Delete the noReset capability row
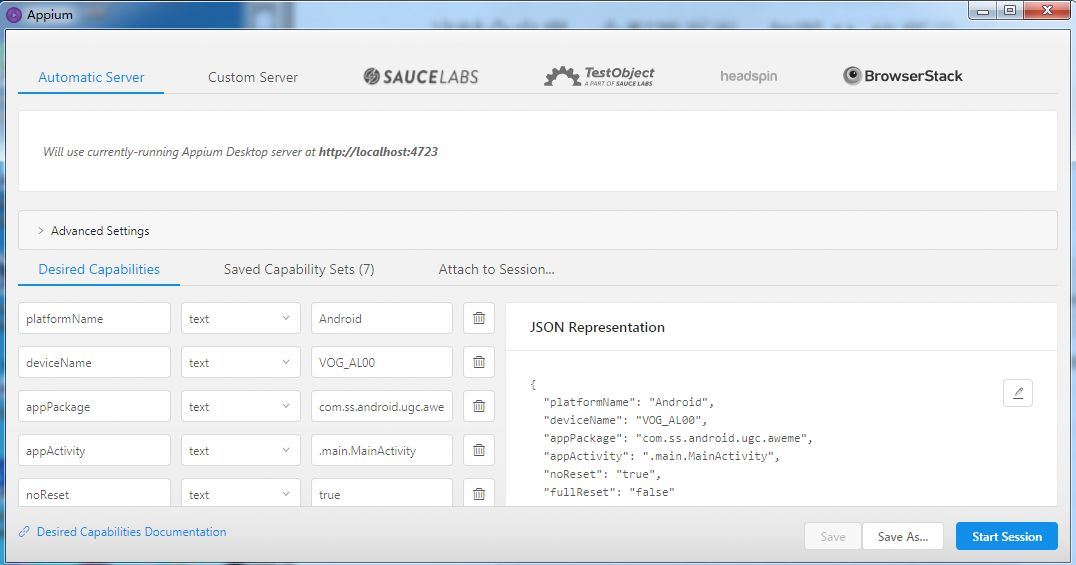The image size is (1076, 565). click(479, 494)
